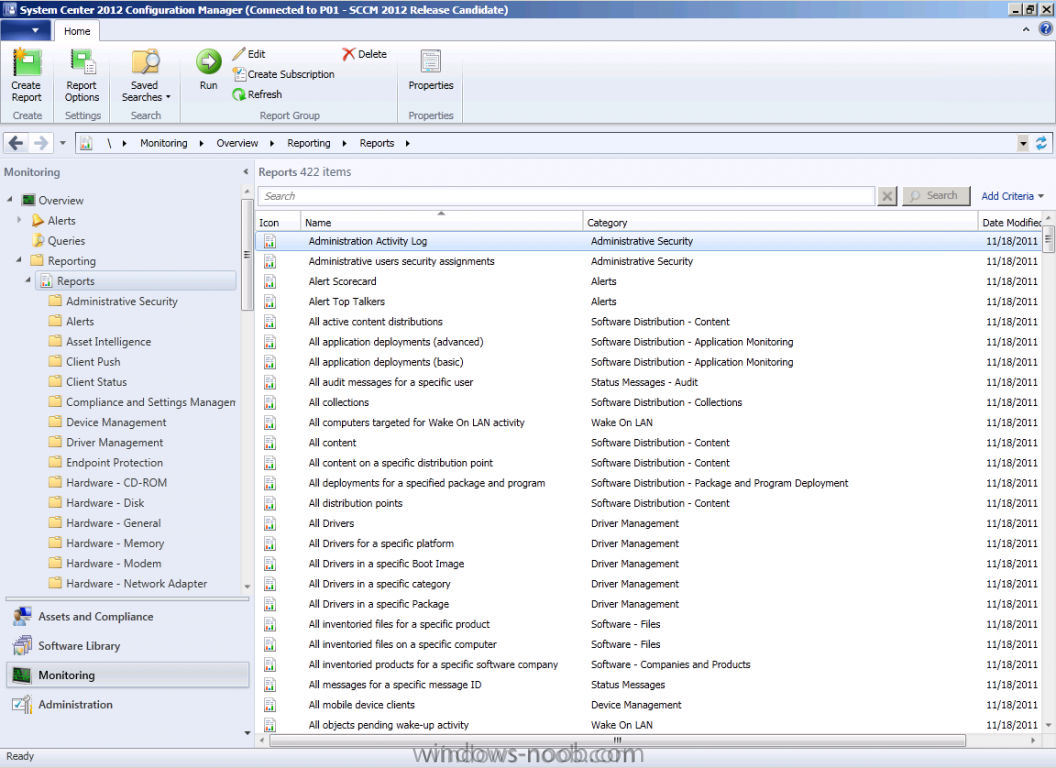Go forward with the Forward arrow
This screenshot has width=1056, height=768.
coord(40,143)
